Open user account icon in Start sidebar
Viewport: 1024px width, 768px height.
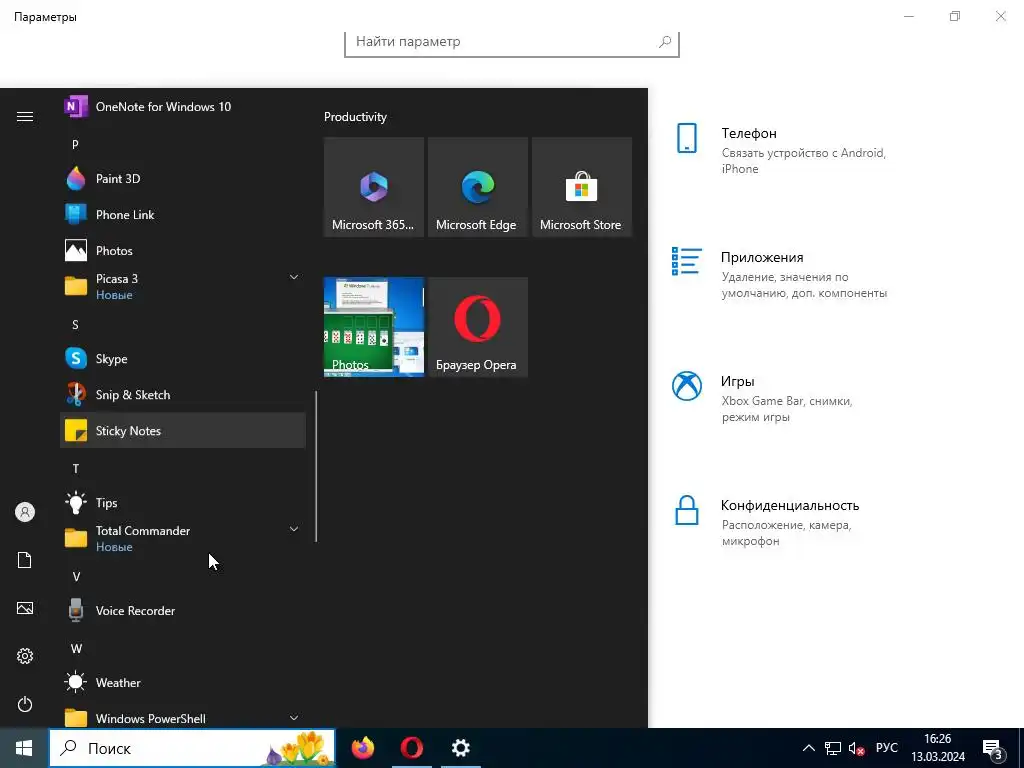pos(25,512)
